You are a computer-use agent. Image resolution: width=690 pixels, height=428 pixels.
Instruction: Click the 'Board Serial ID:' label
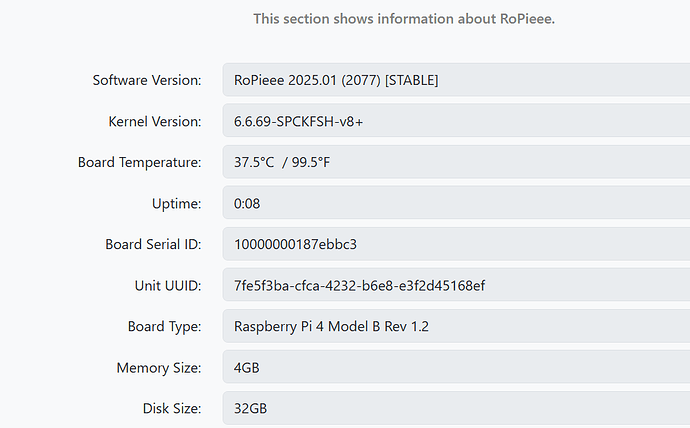point(153,244)
